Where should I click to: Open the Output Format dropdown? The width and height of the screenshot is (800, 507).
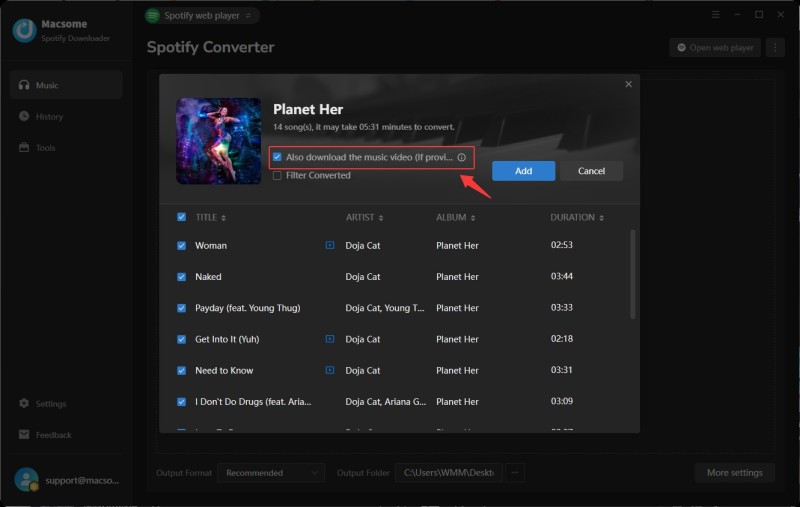[271, 473]
